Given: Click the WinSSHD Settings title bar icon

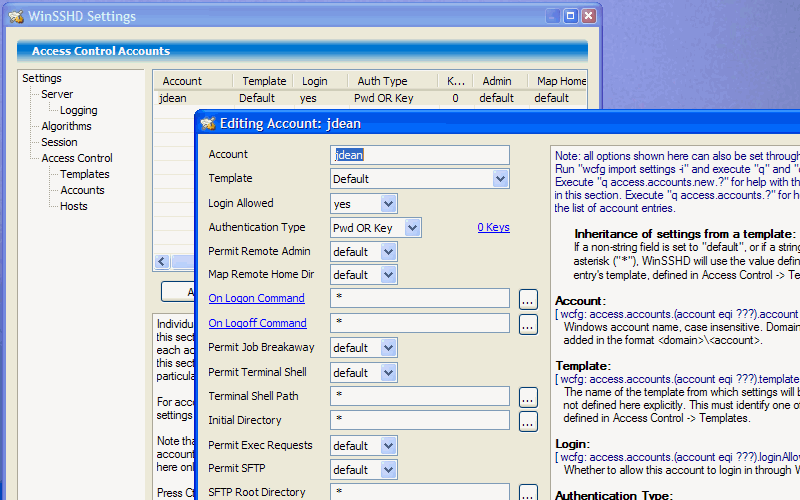Looking at the screenshot, I should click(16, 16).
